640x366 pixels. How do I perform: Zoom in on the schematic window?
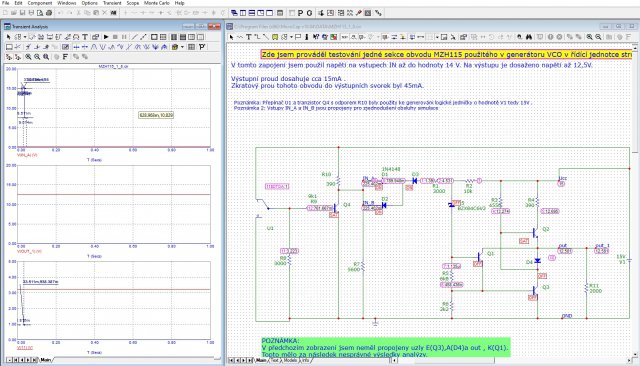coord(589,37)
